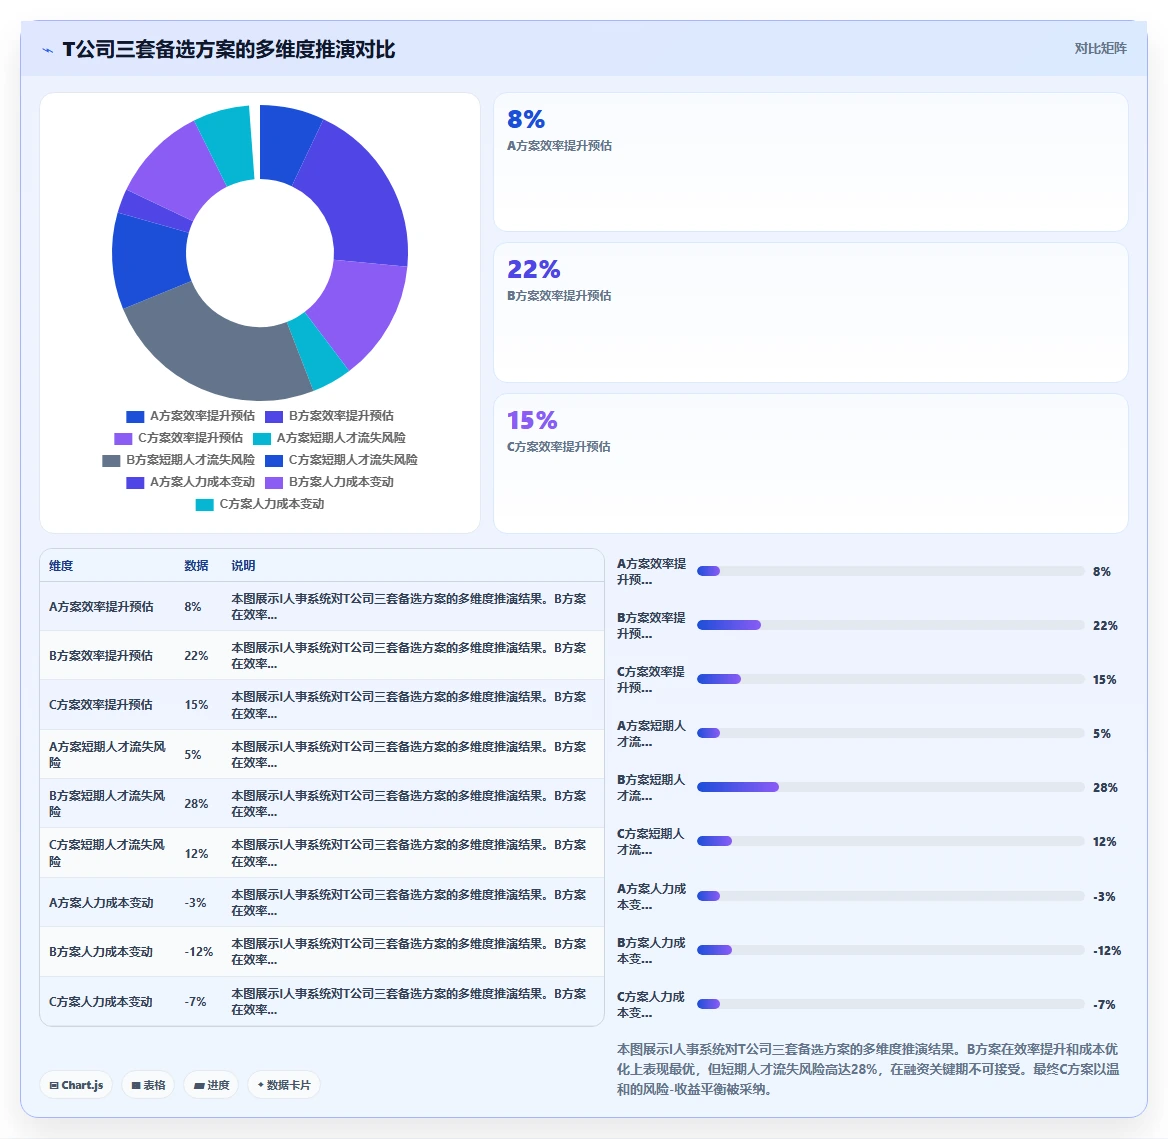Image resolution: width=1168 pixels, height=1139 pixels.
Task: Click the dashboard title T公司三套备选方案
Action: tap(229, 50)
